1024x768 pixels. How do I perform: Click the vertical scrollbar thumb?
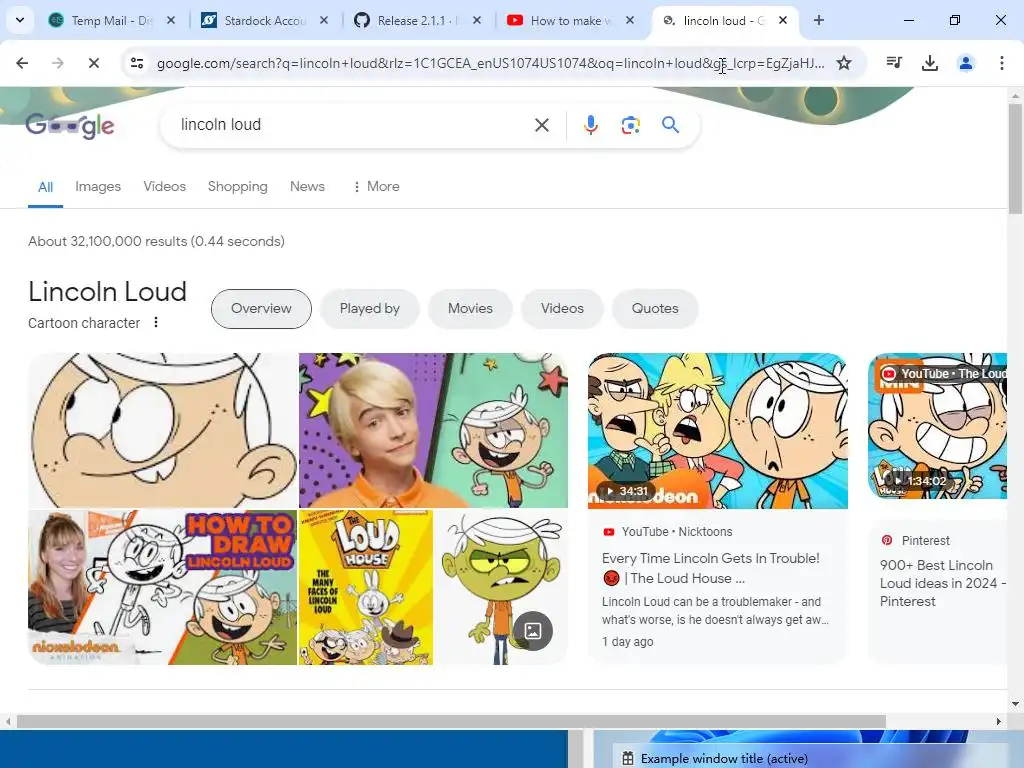1015,159
